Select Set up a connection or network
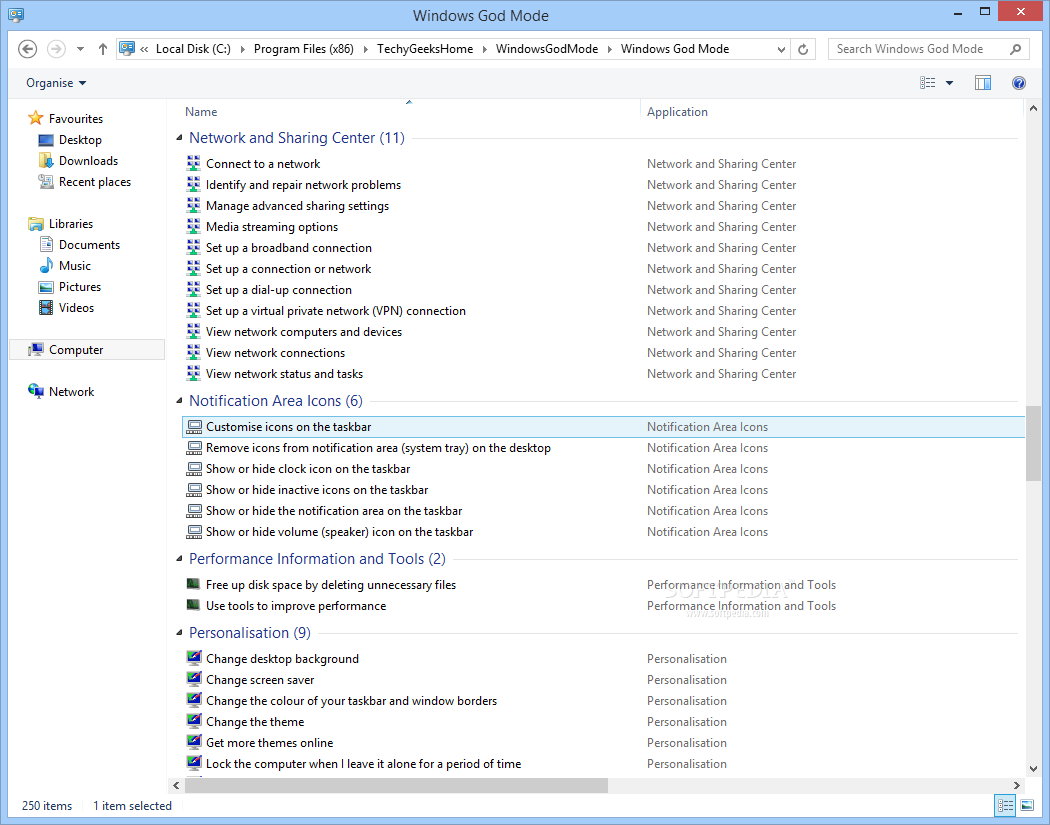Screen dimensions: 1050x825 [289, 269]
